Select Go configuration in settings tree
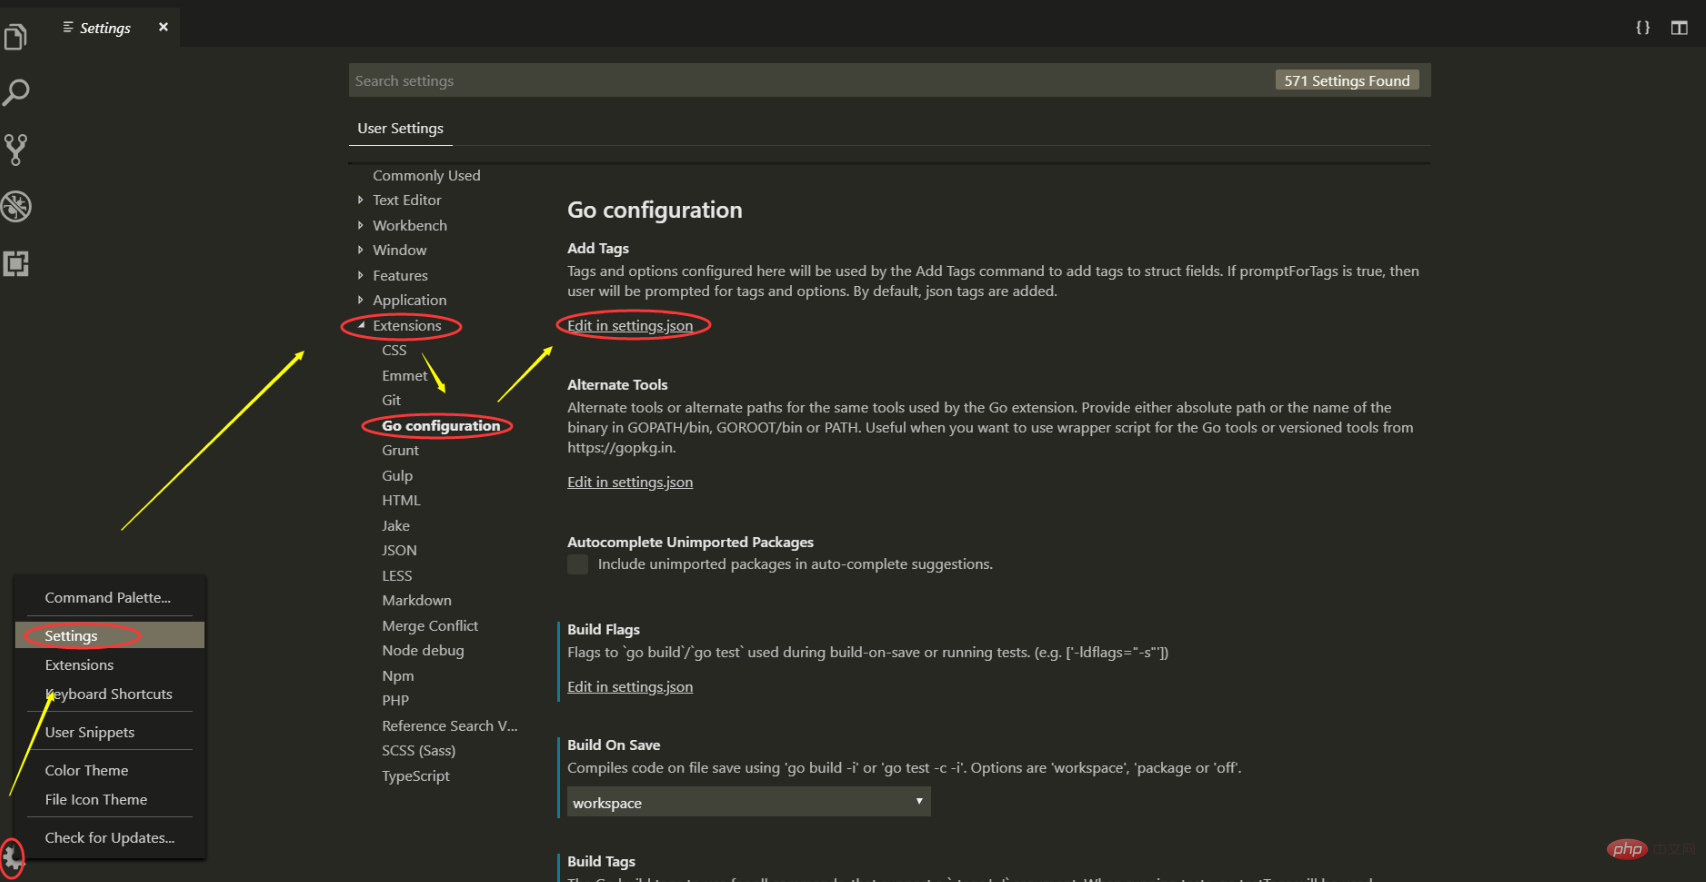 (441, 425)
